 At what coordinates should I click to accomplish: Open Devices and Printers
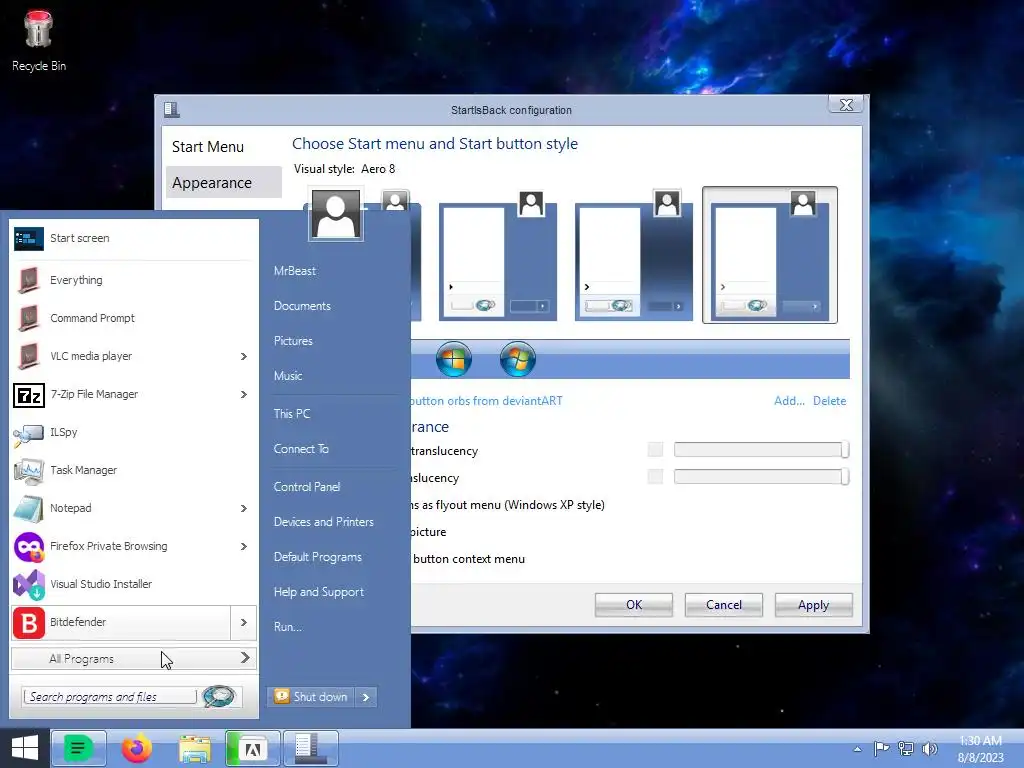coord(324,522)
